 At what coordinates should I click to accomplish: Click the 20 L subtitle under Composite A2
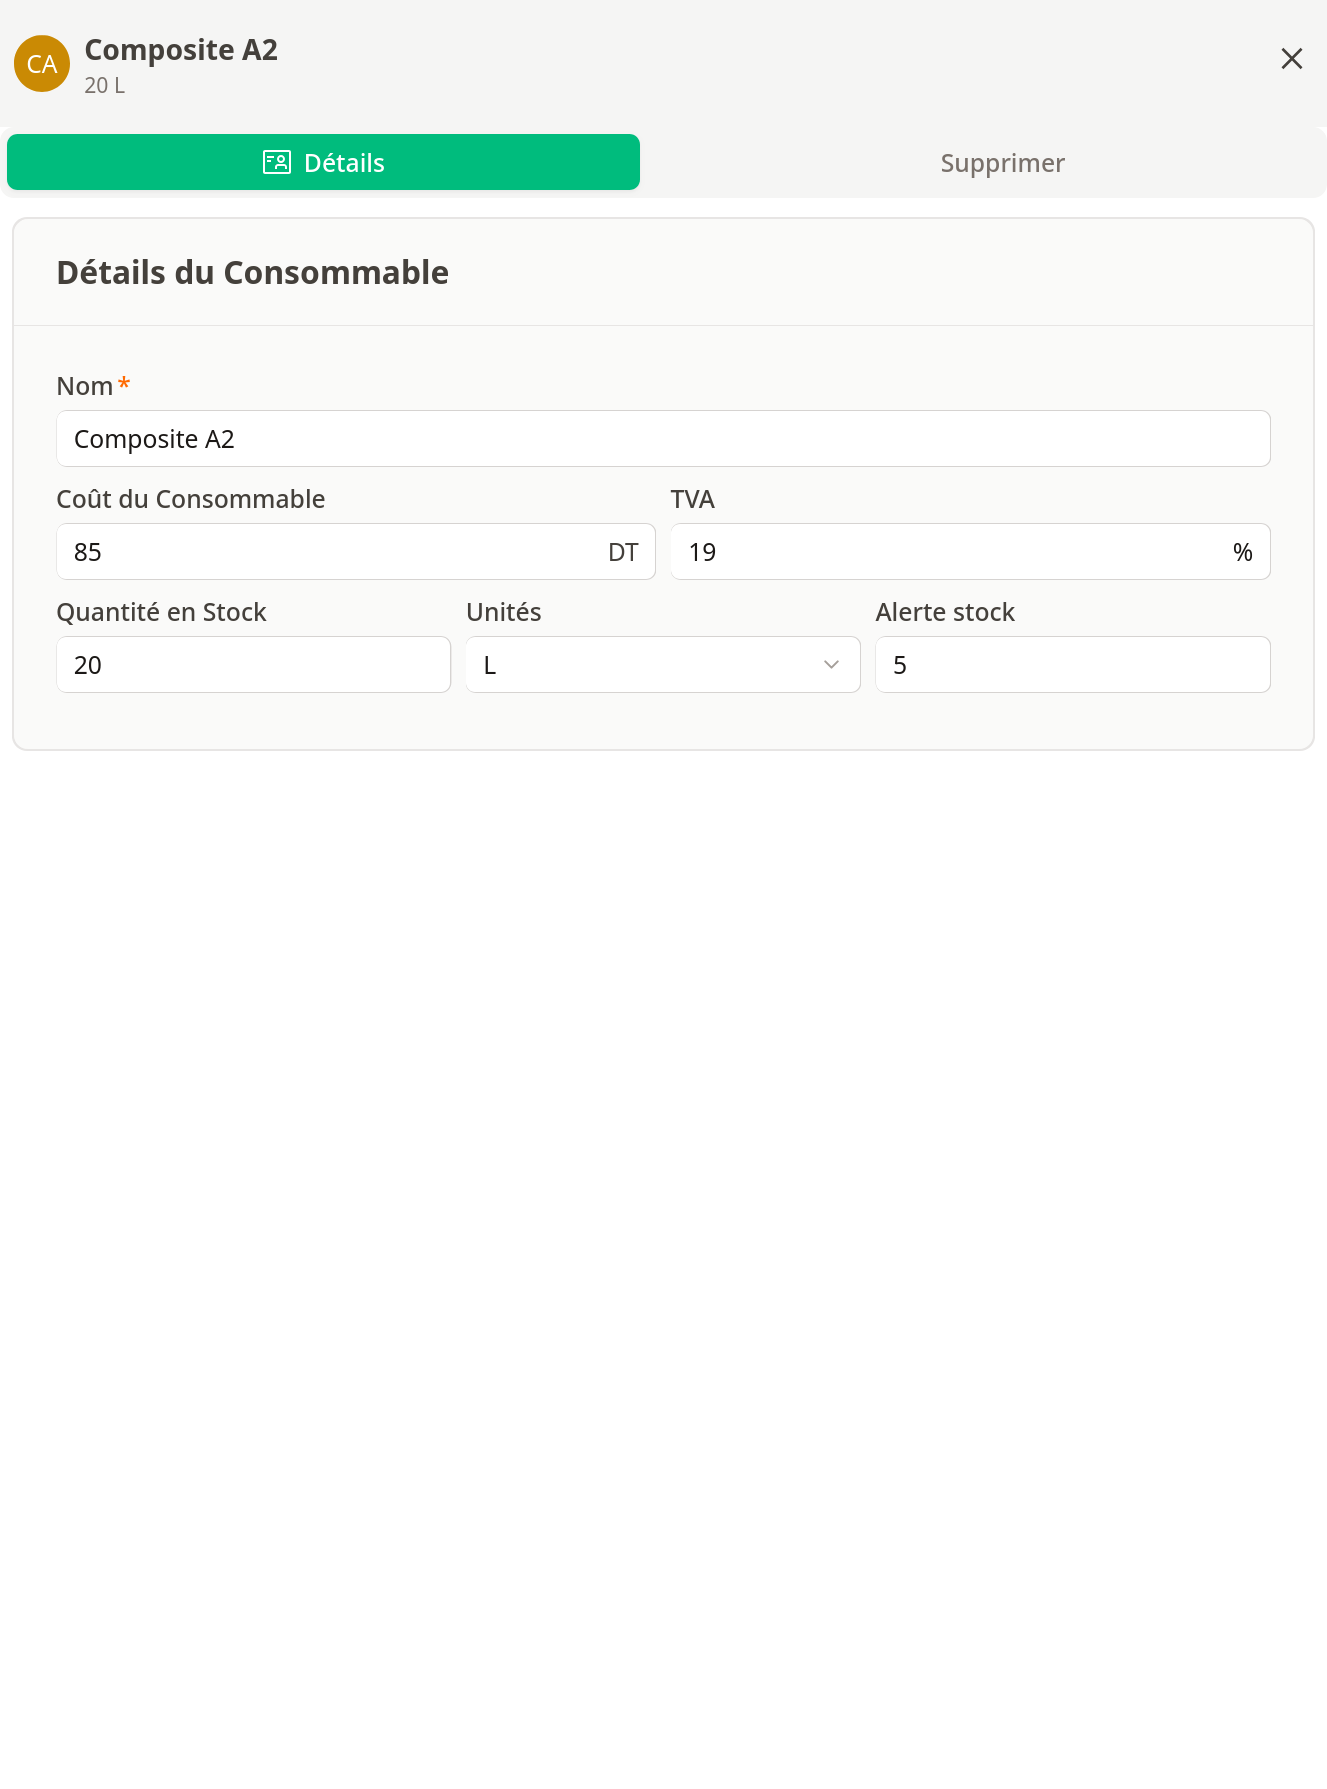[104, 87]
